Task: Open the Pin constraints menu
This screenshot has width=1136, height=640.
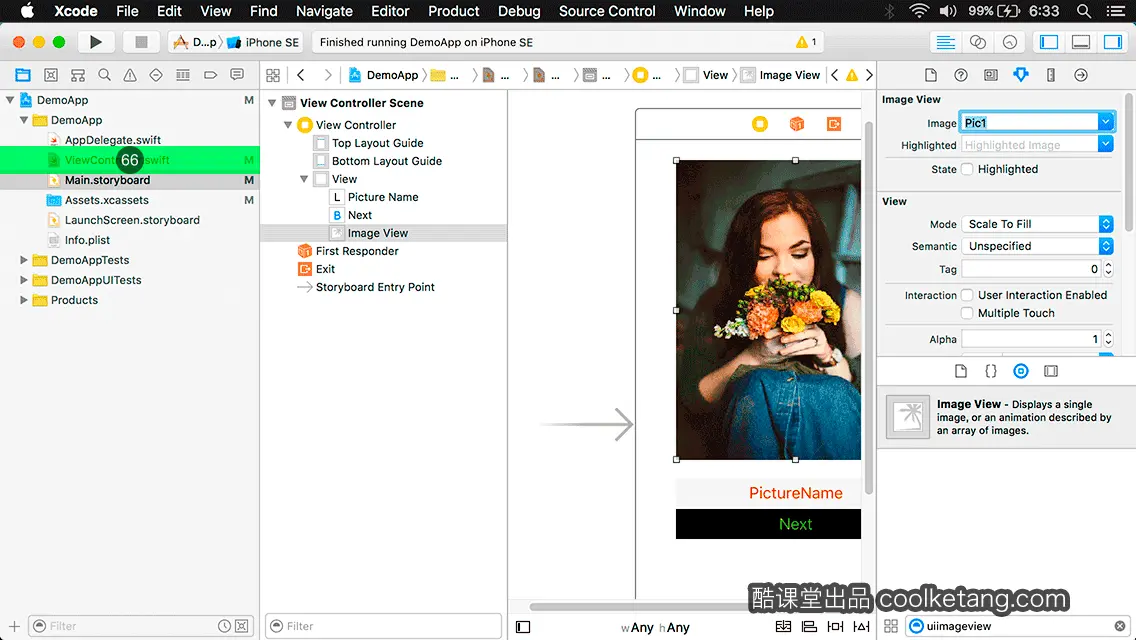Action: (x=835, y=626)
